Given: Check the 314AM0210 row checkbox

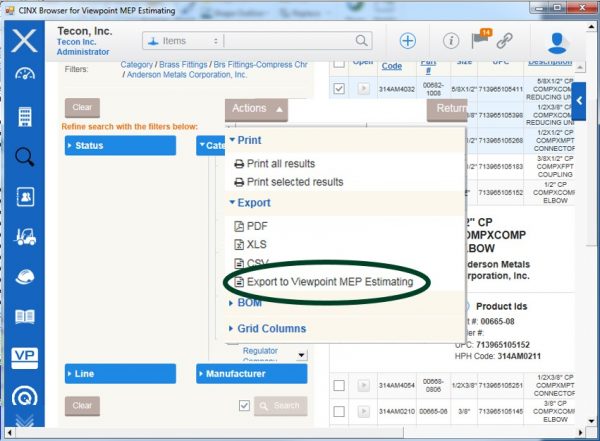Looking at the screenshot, I should [339, 412].
